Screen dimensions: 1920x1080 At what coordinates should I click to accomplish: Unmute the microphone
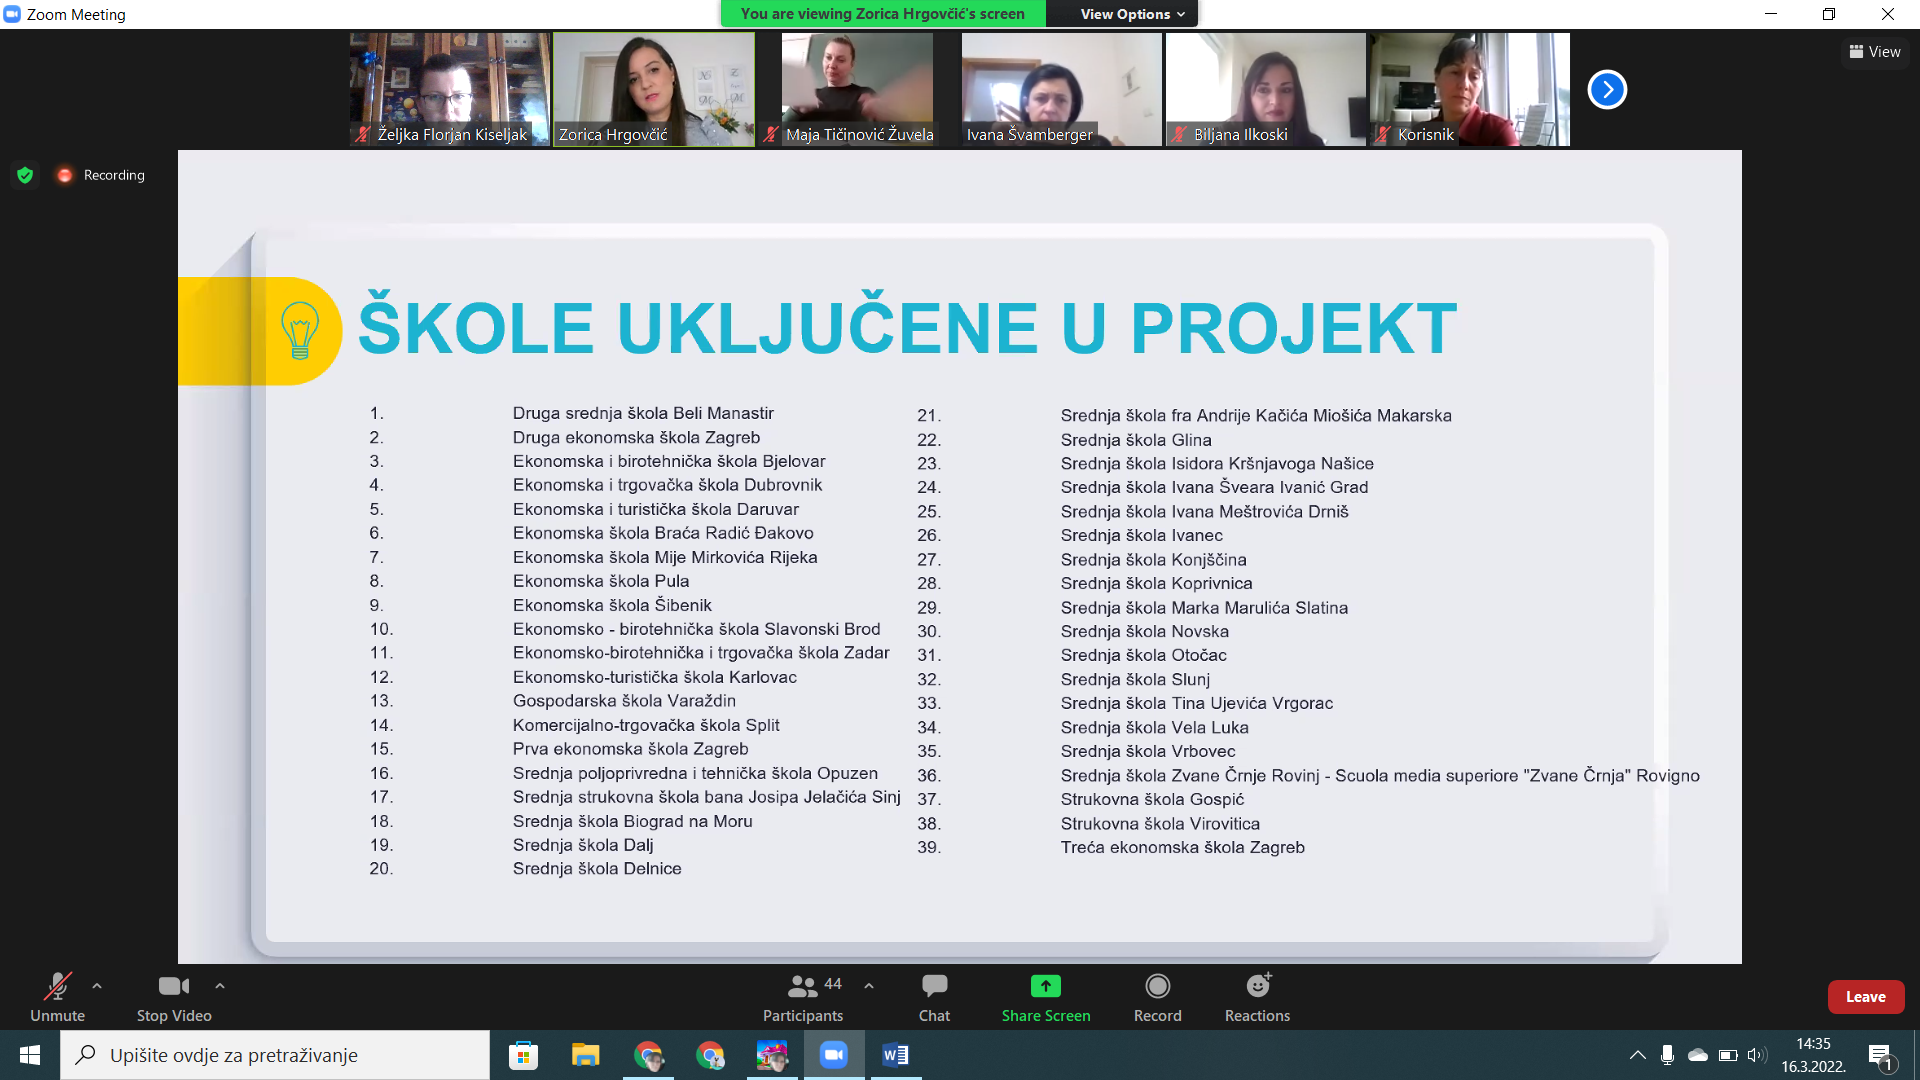tap(57, 997)
